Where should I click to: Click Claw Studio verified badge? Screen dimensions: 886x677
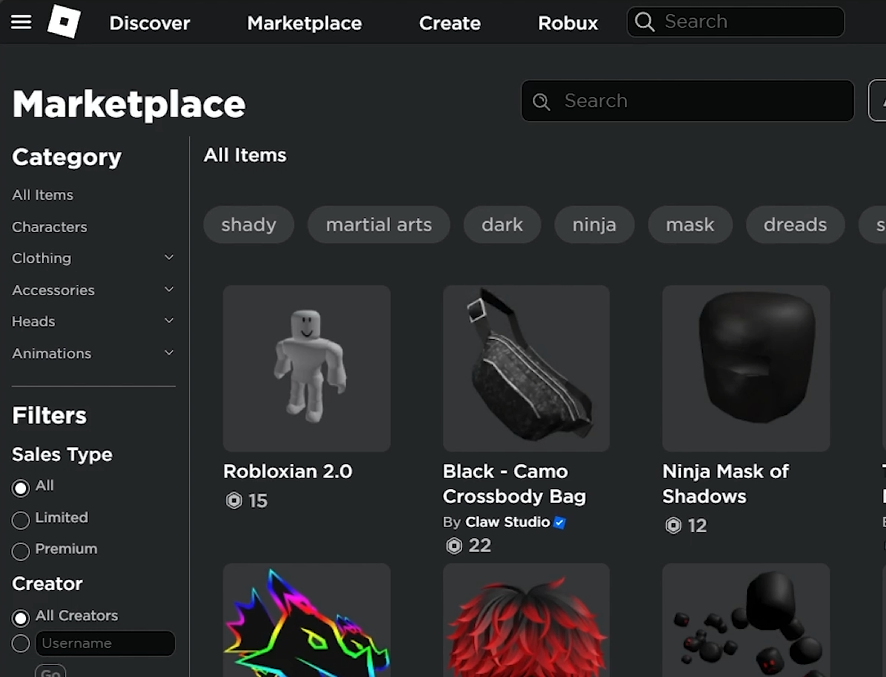[x=559, y=522]
